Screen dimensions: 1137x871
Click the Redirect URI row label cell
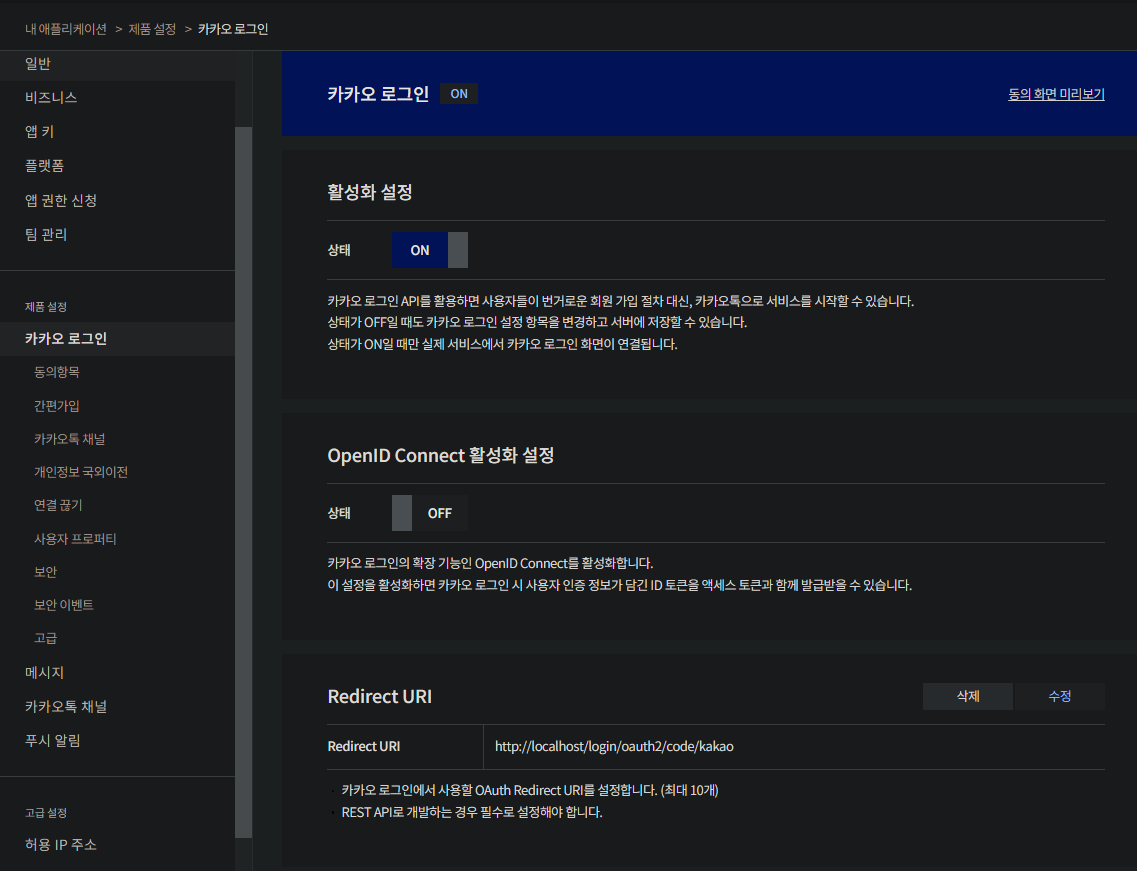click(x=405, y=746)
